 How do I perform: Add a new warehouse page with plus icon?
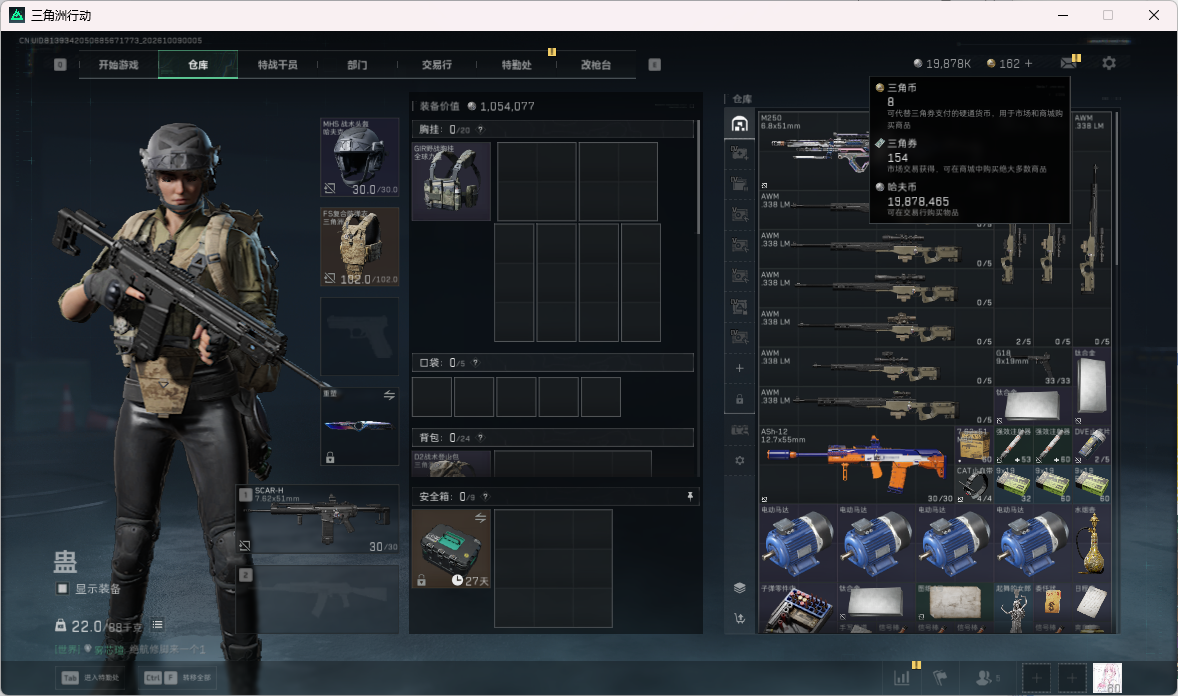pos(739,368)
